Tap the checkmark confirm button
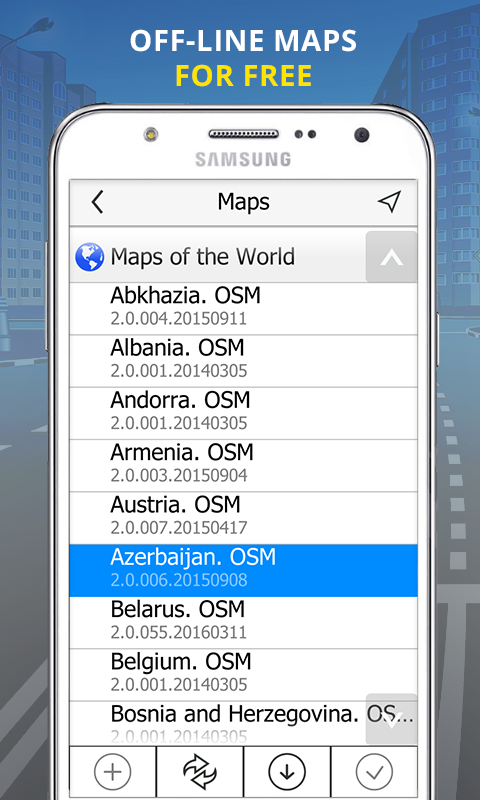The width and height of the screenshot is (480, 800). tap(374, 771)
